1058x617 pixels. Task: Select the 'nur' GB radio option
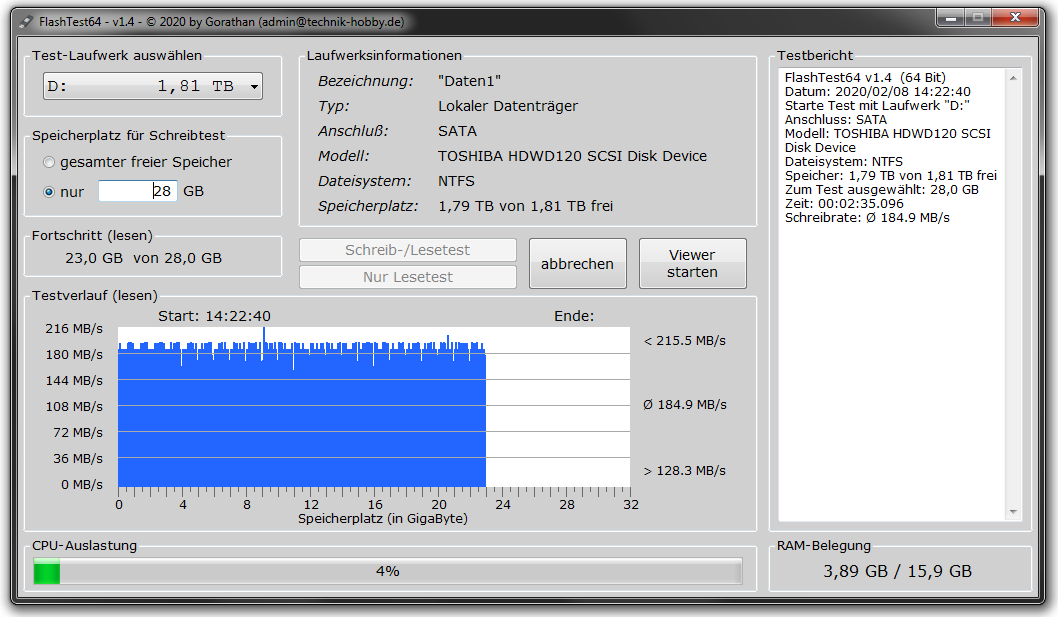point(49,191)
